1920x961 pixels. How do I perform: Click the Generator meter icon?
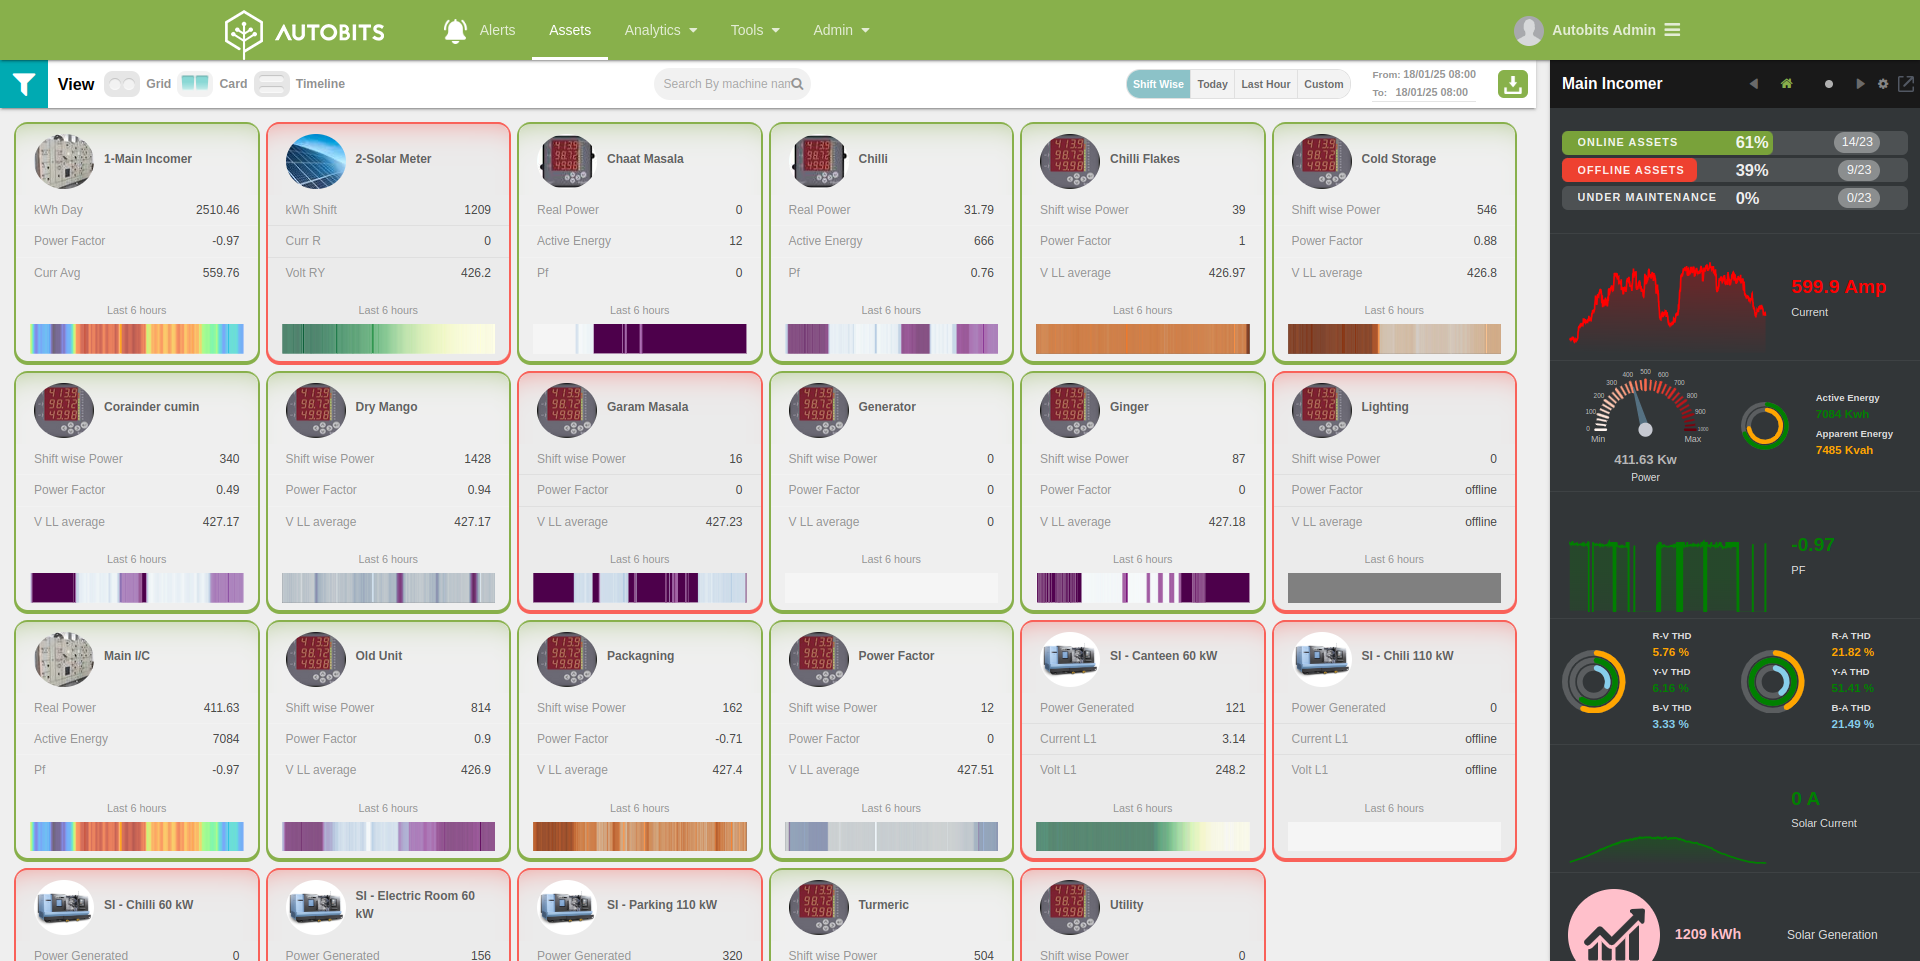(x=819, y=410)
